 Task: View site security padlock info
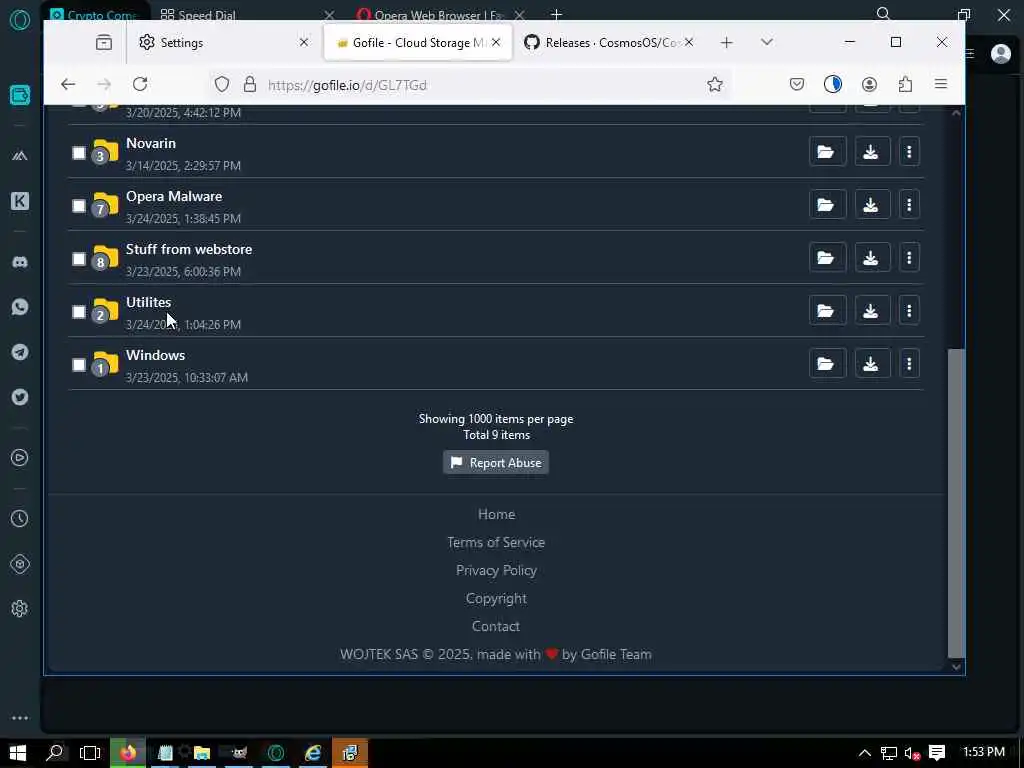pos(249,84)
